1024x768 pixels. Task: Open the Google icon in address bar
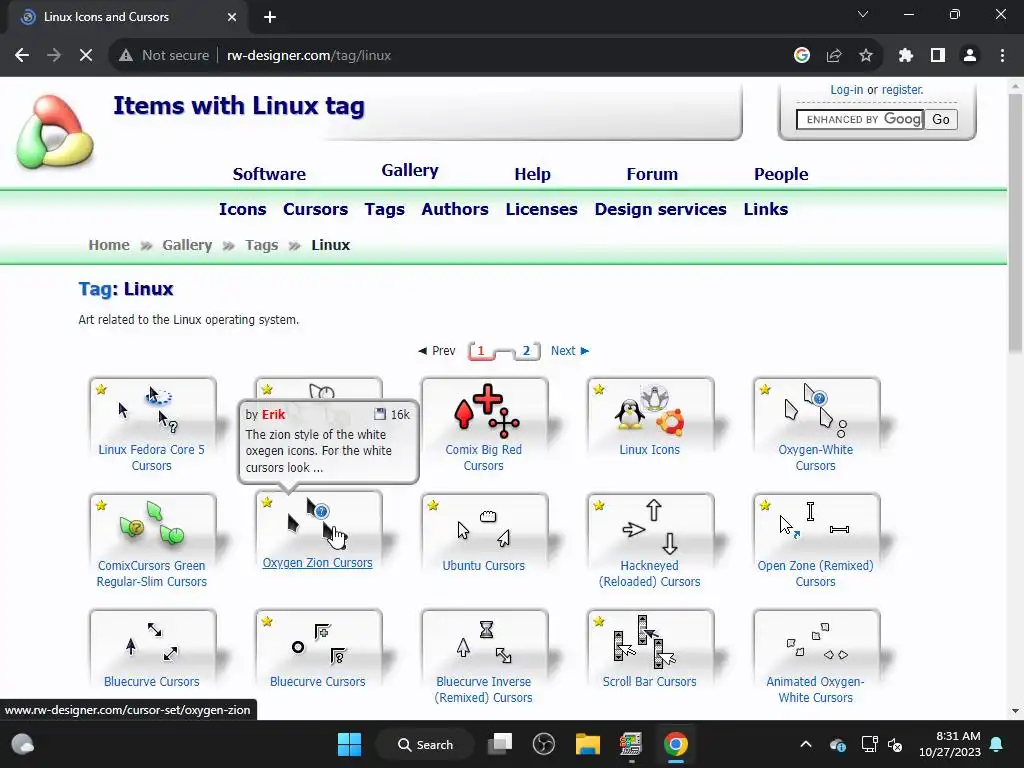802,56
